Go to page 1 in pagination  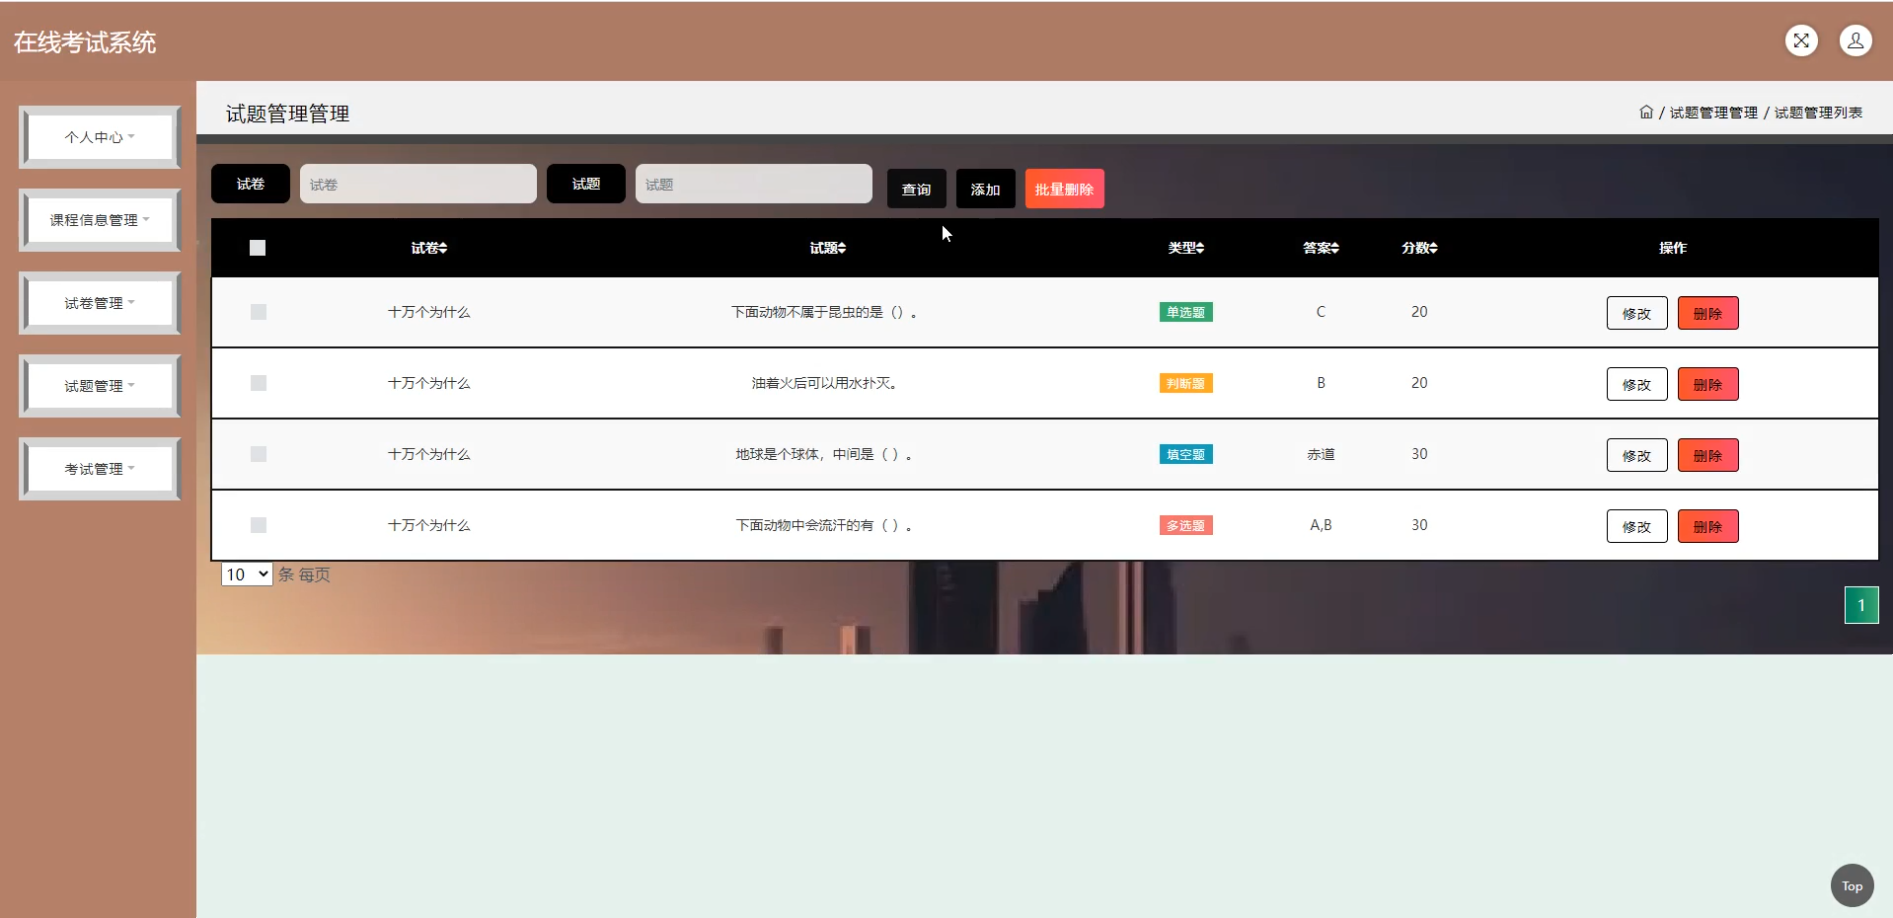[1861, 605]
